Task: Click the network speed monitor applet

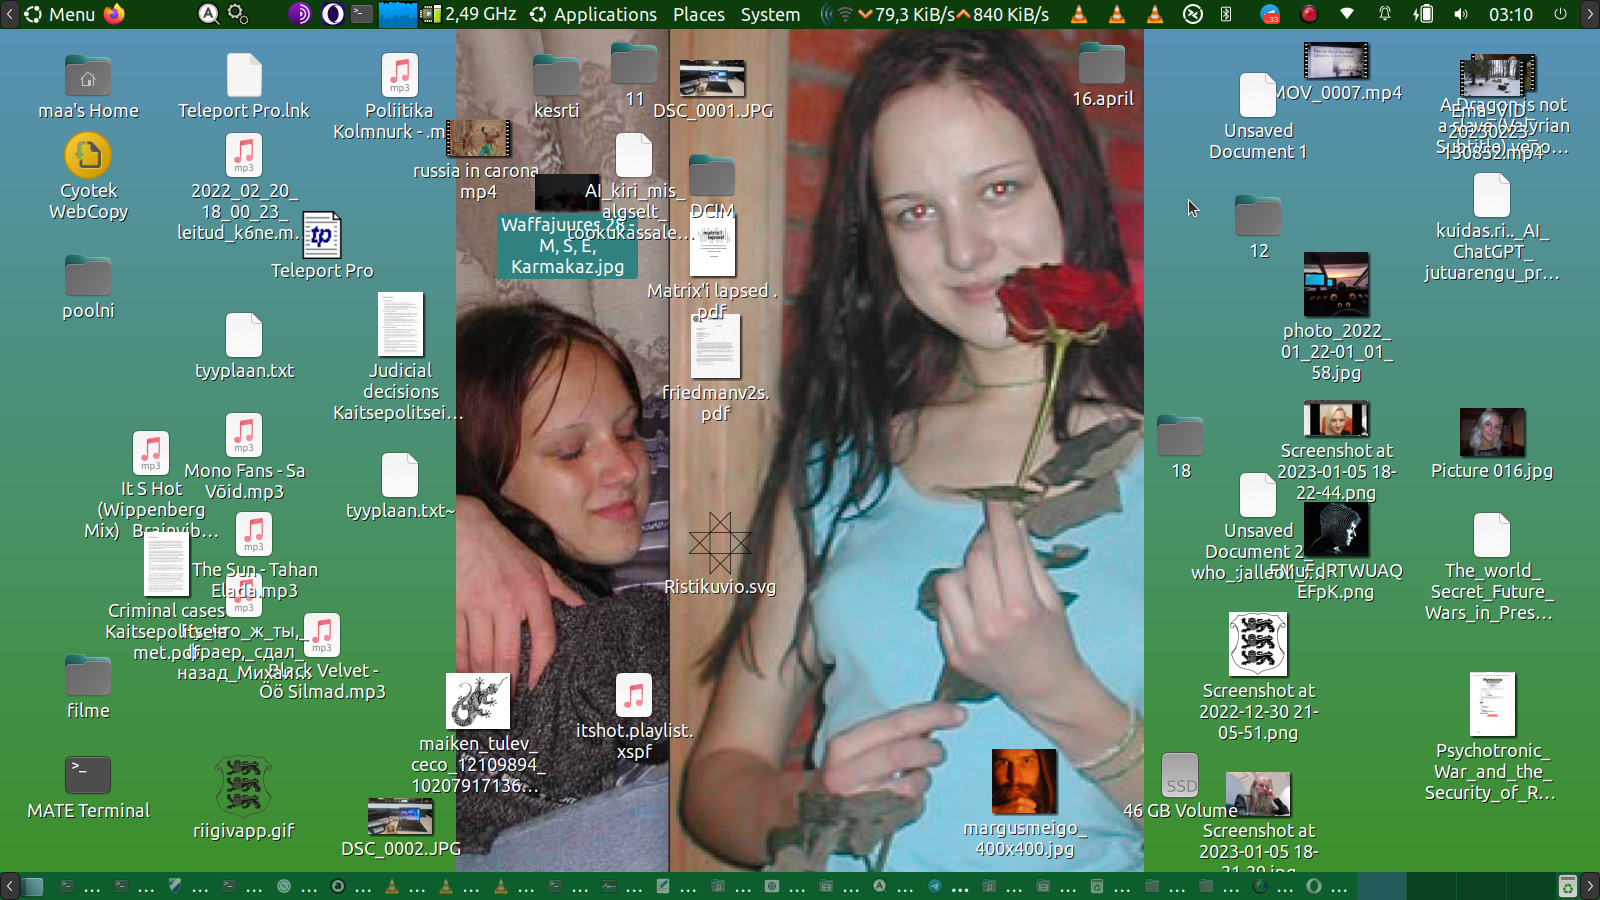Action: (935, 14)
